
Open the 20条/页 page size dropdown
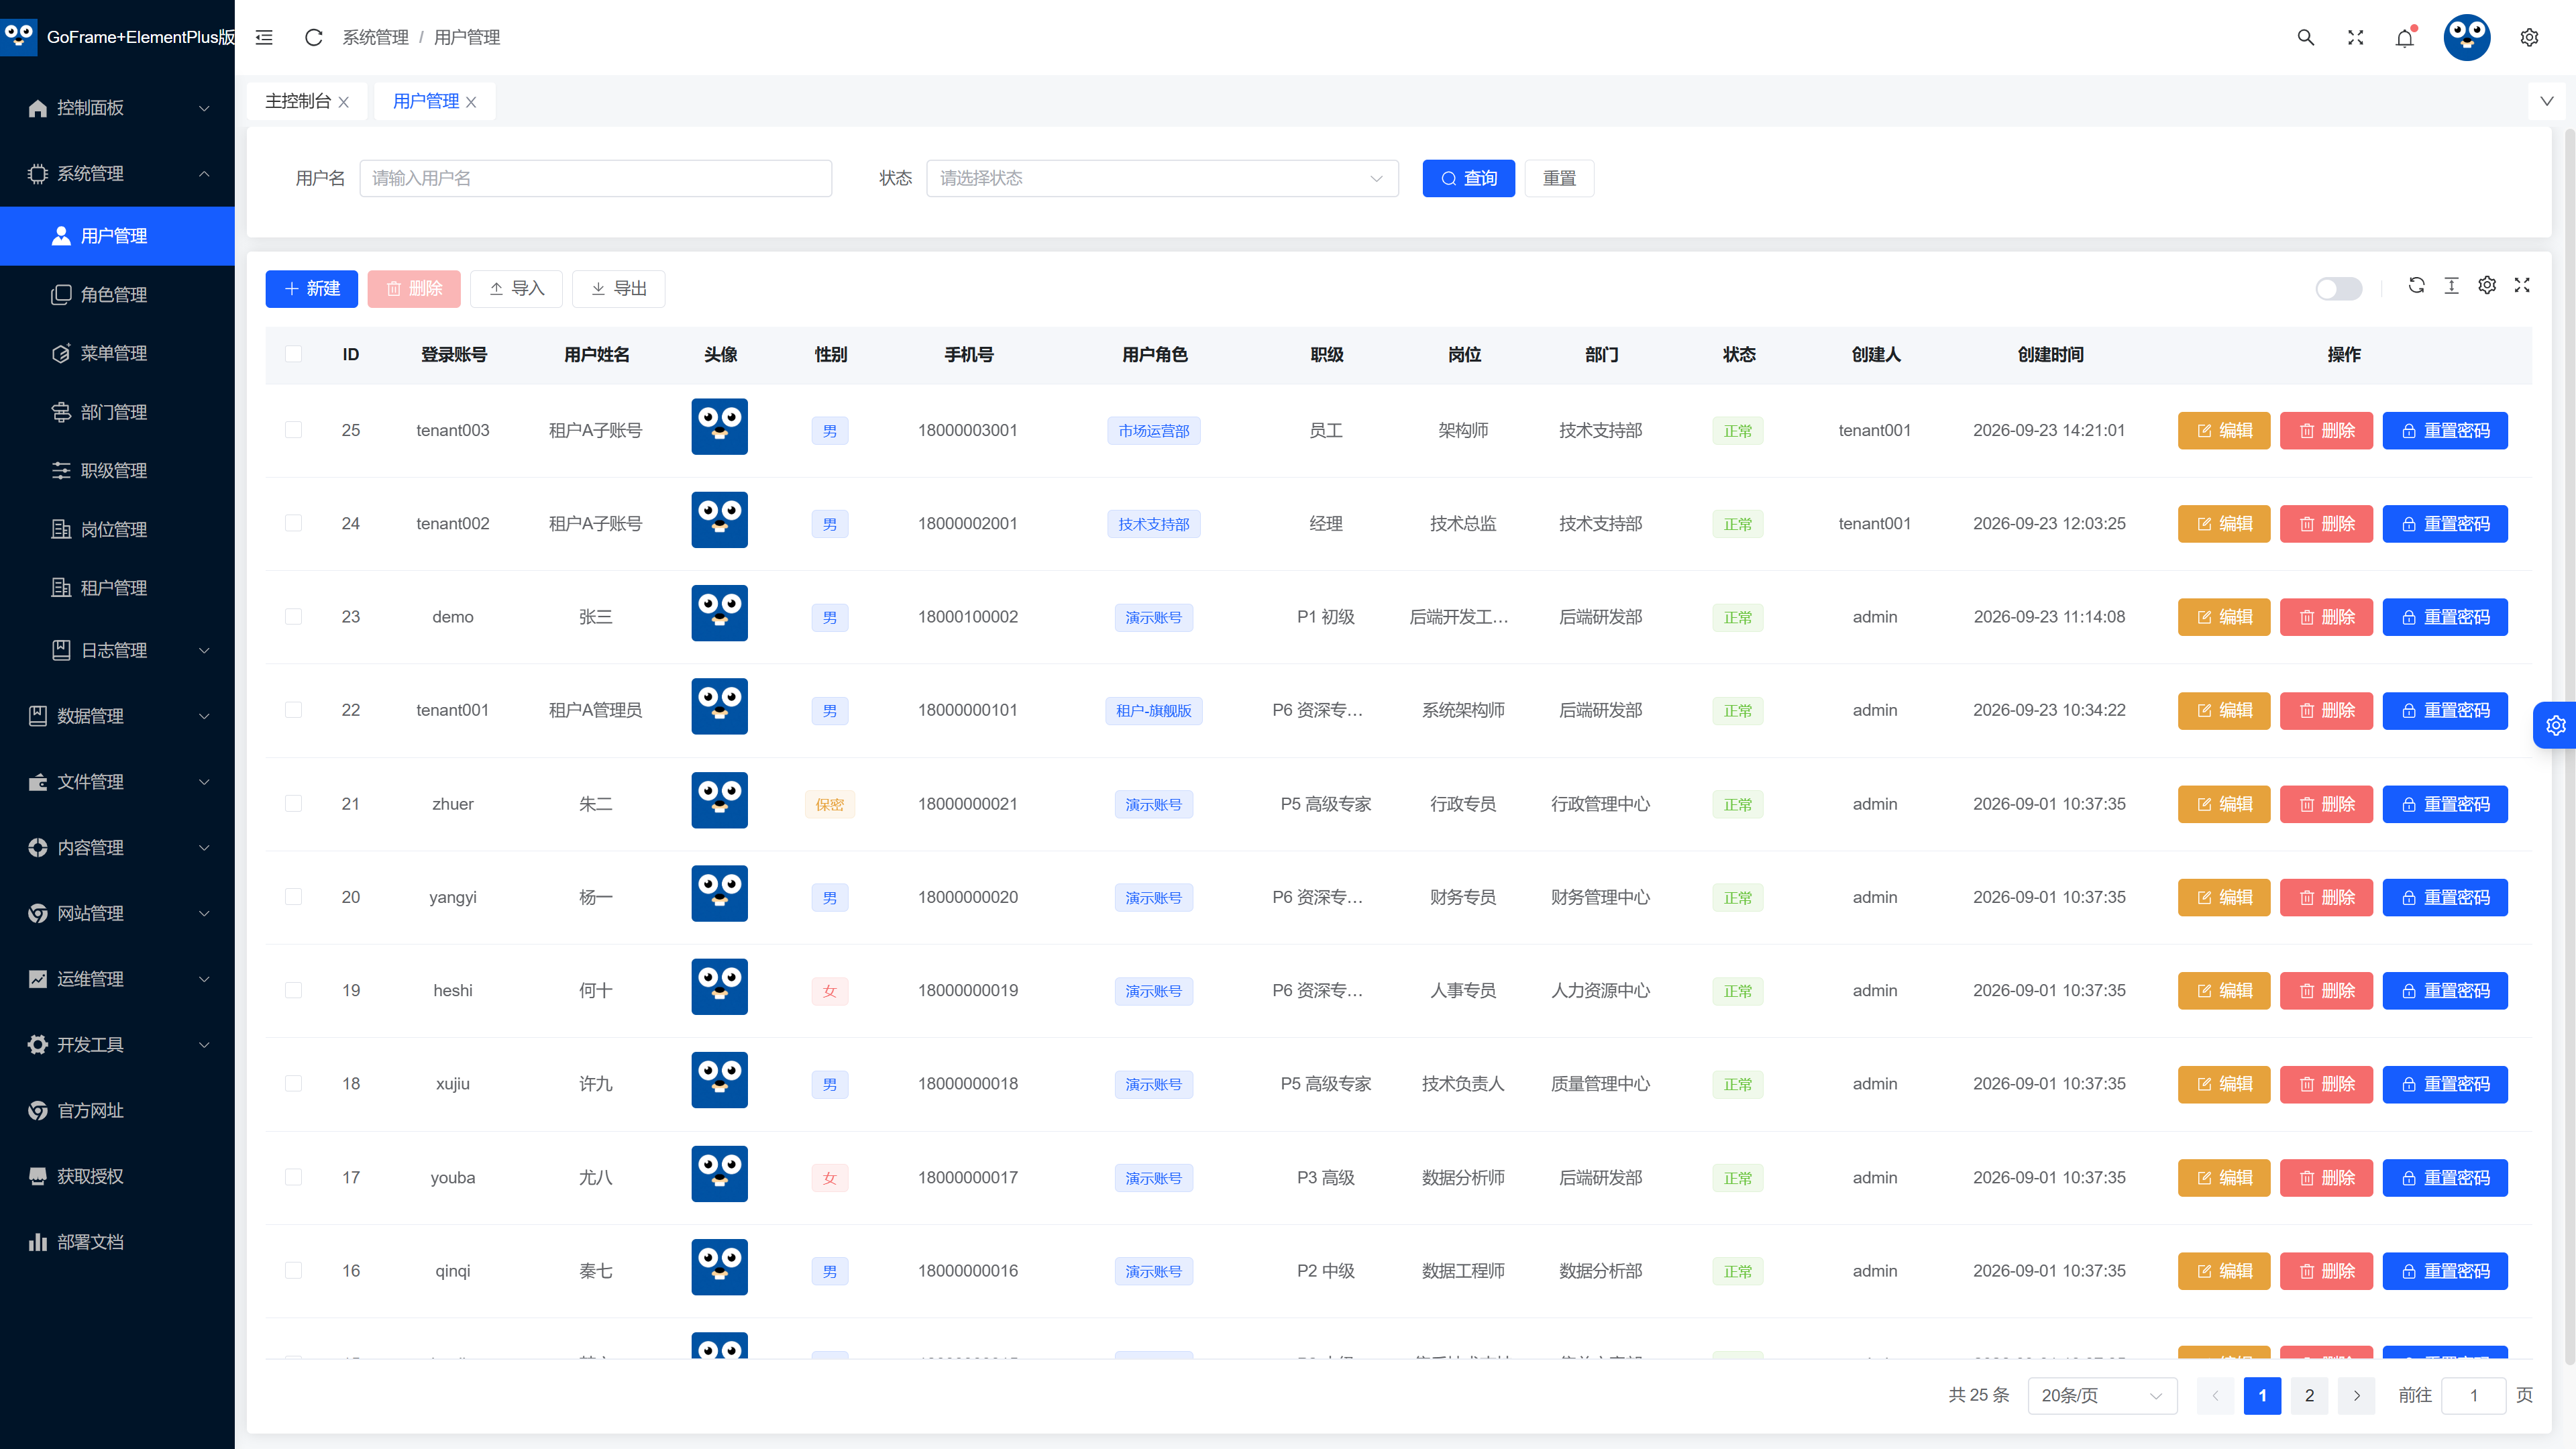(x=2102, y=1395)
